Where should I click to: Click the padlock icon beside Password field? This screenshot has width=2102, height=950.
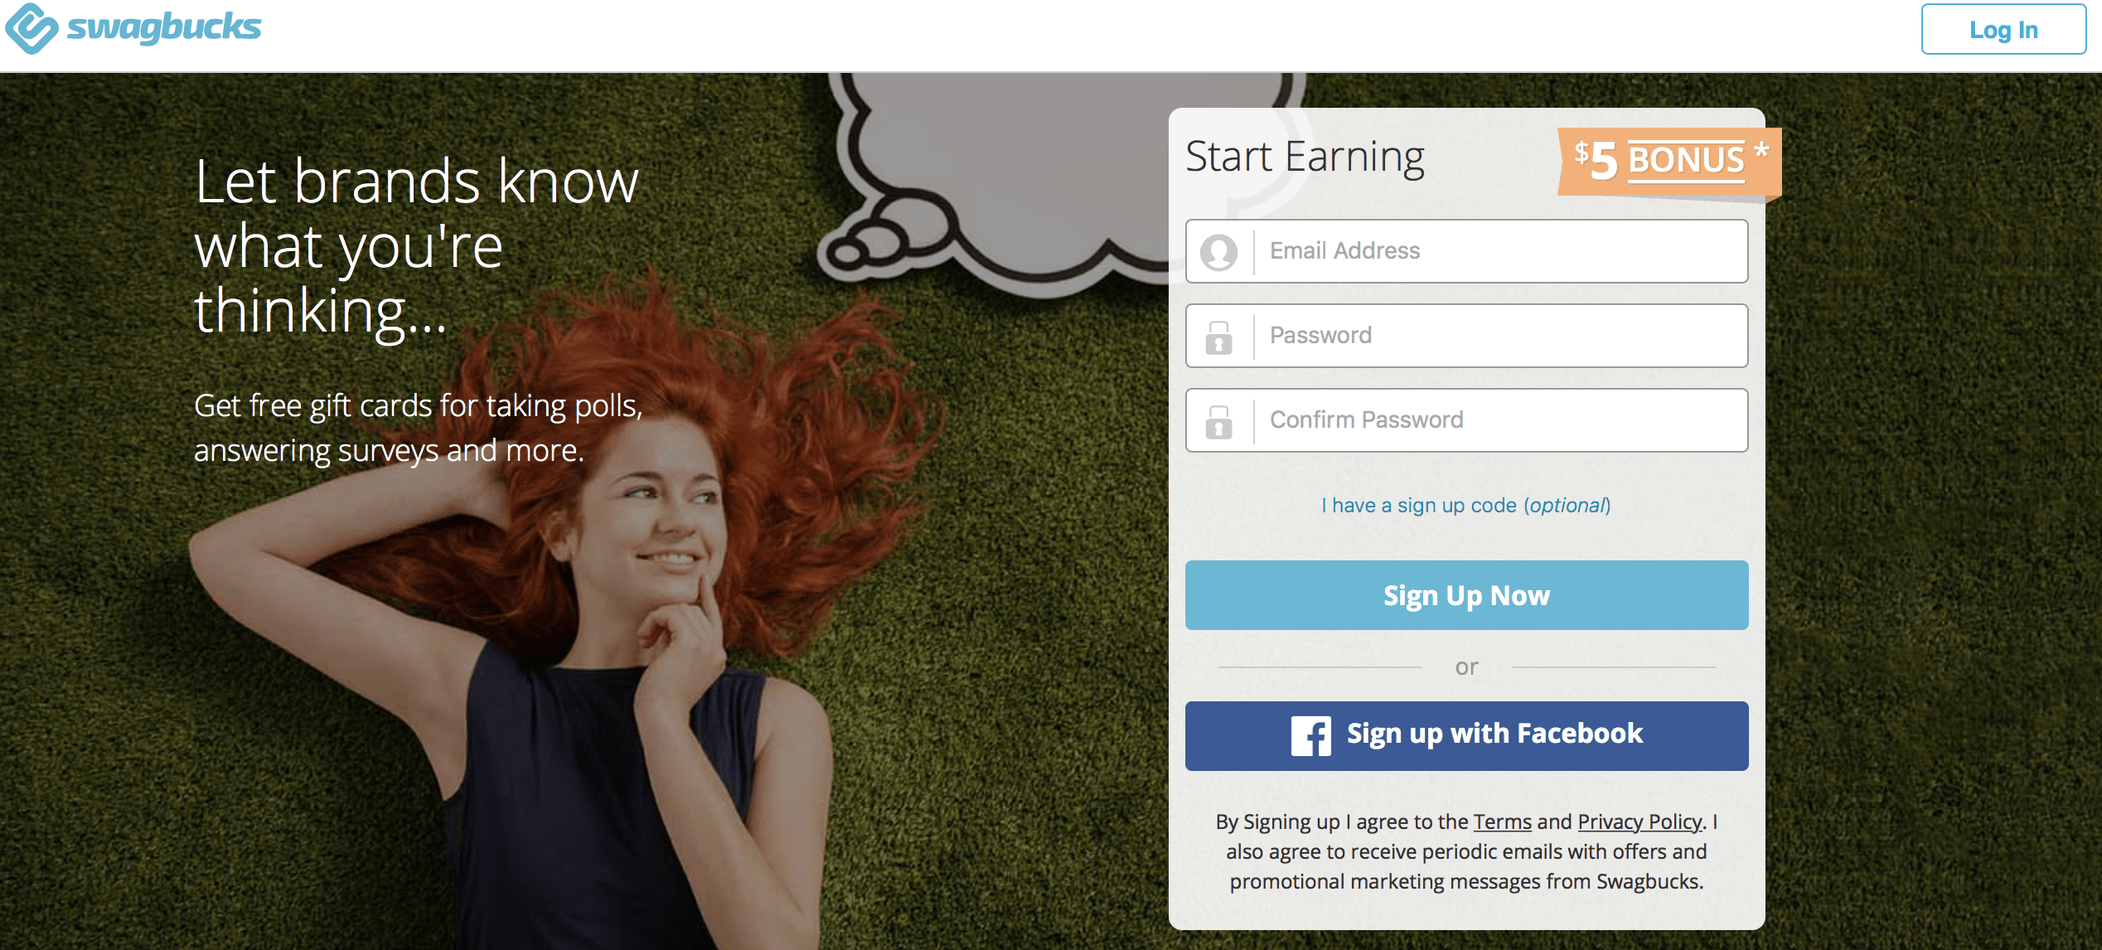click(1219, 337)
